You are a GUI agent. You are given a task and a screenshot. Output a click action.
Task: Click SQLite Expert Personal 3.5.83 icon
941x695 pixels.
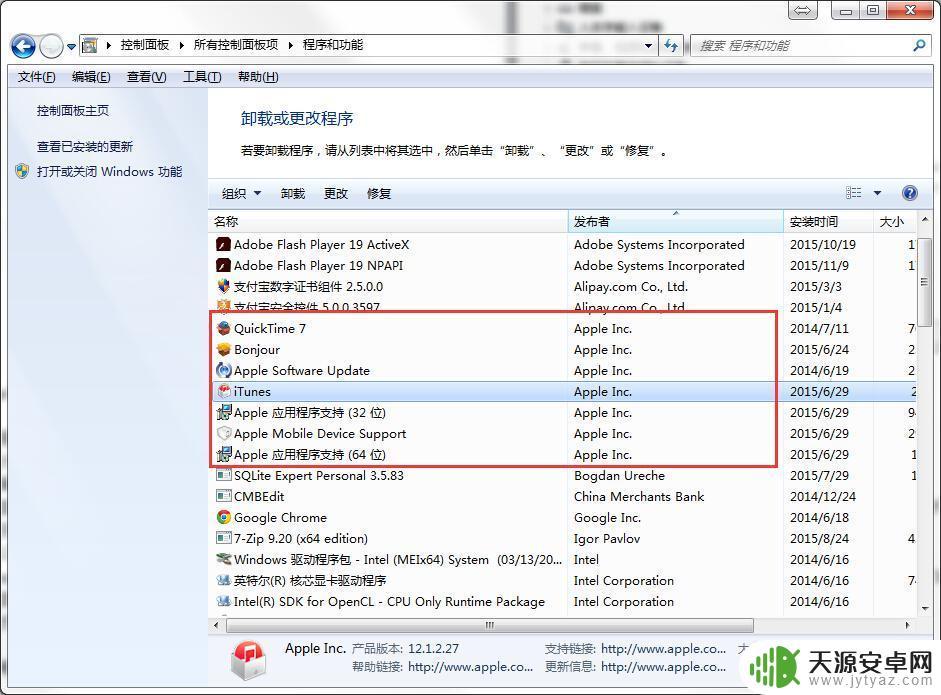223,475
